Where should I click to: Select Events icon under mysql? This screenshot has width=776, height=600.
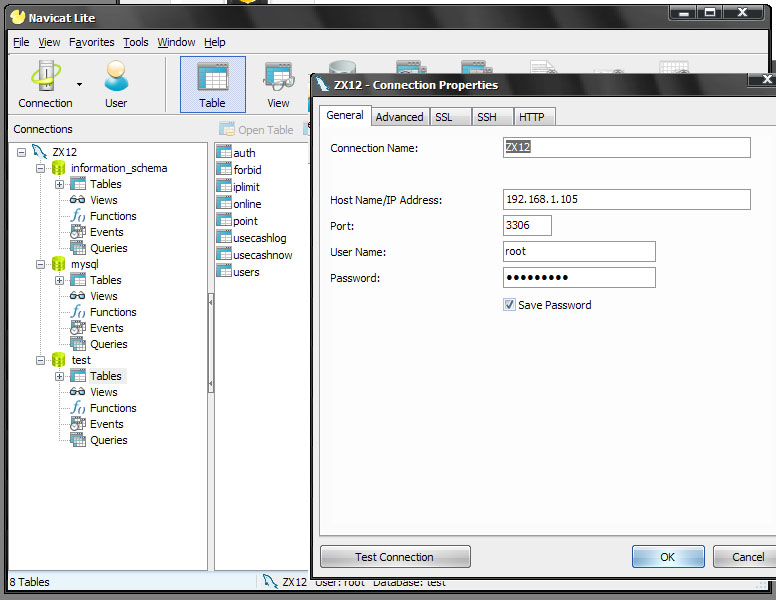[78, 328]
